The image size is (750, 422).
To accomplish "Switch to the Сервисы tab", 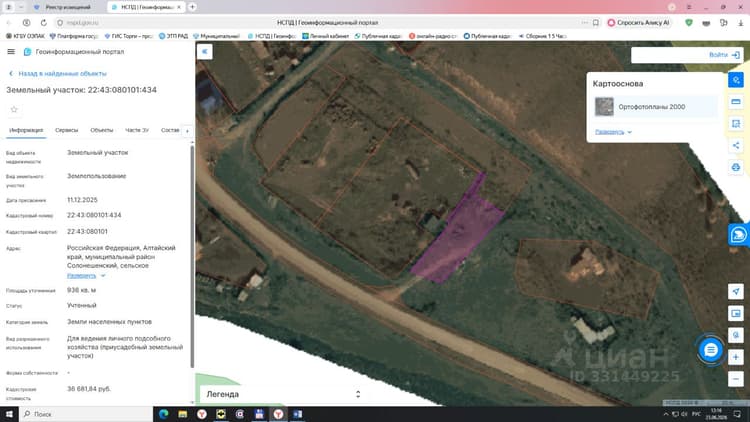I will 66,130.
